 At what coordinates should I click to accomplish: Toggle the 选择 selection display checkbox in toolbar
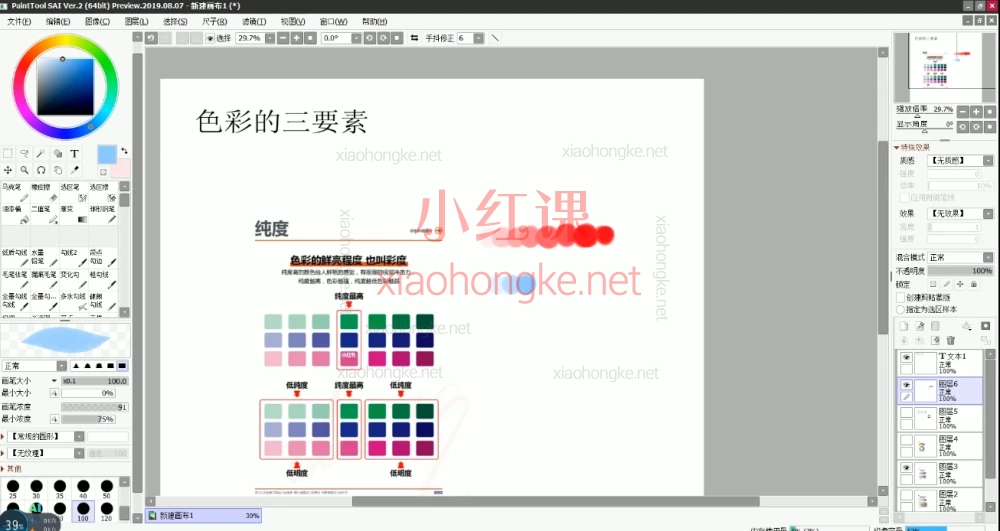209,39
